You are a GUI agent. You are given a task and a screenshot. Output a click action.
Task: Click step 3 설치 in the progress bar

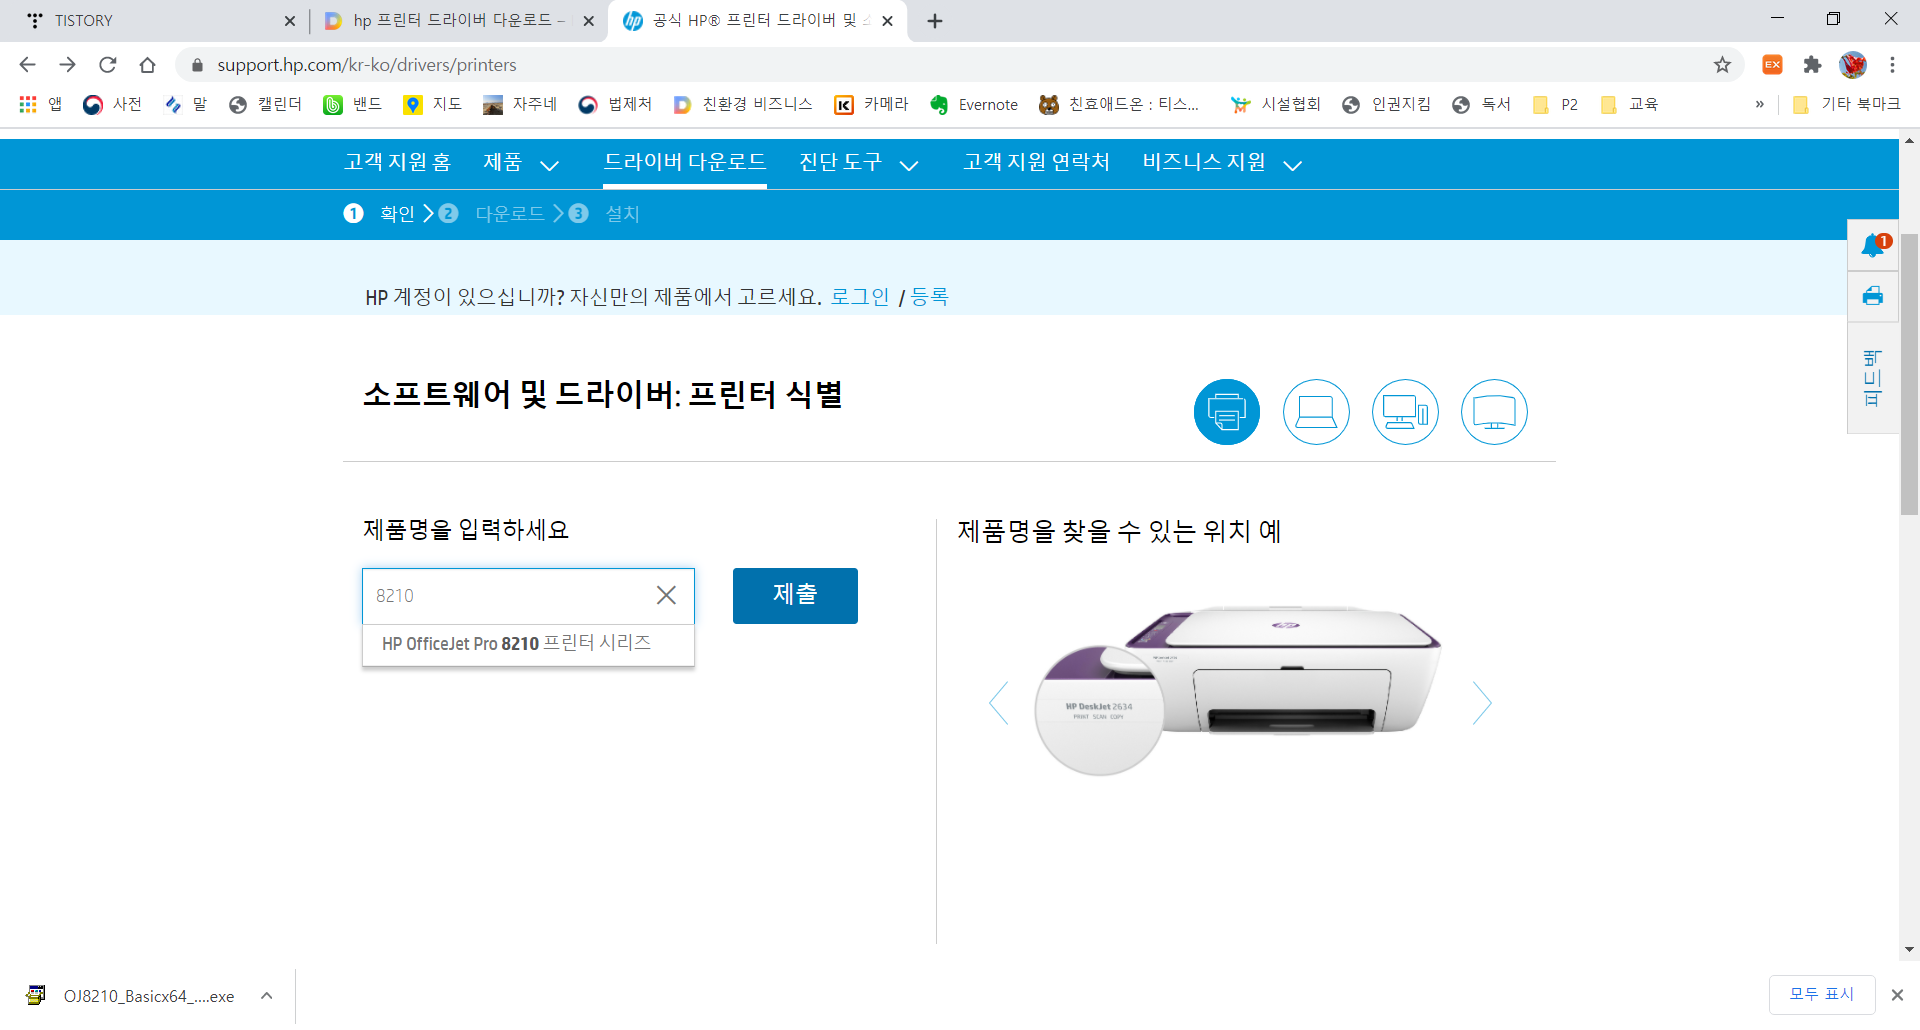[x=604, y=214]
